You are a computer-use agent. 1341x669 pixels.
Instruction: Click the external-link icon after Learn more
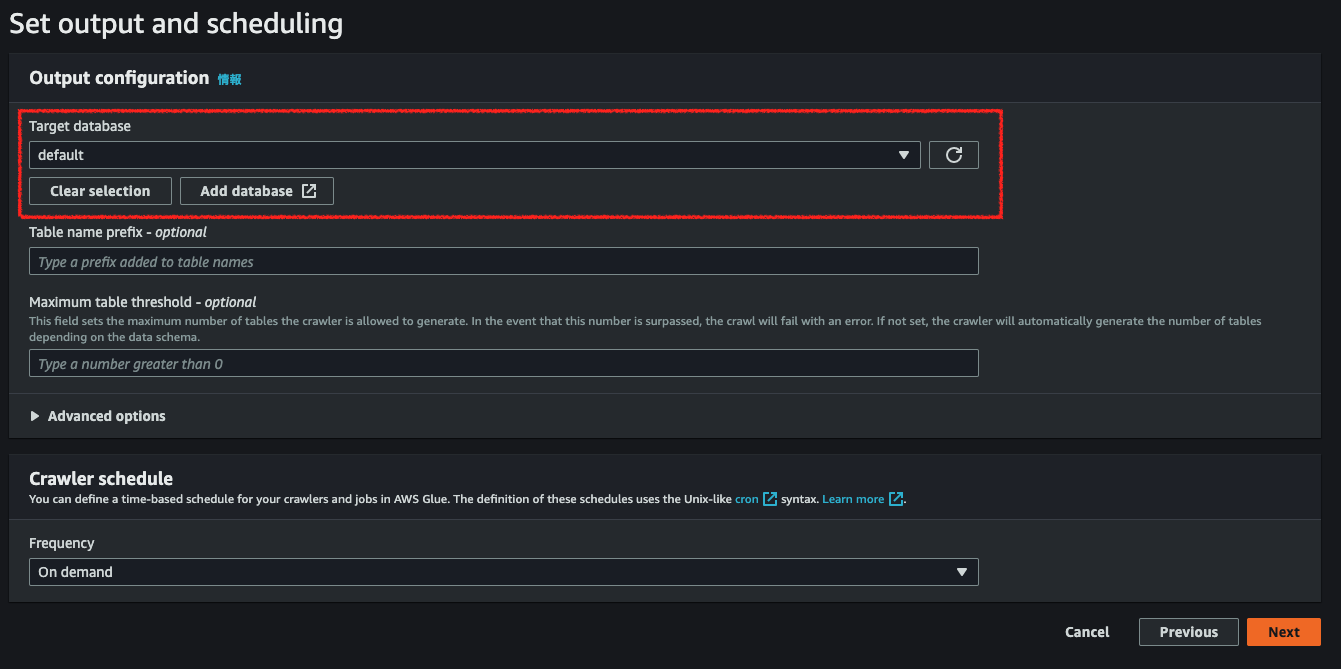(896, 499)
